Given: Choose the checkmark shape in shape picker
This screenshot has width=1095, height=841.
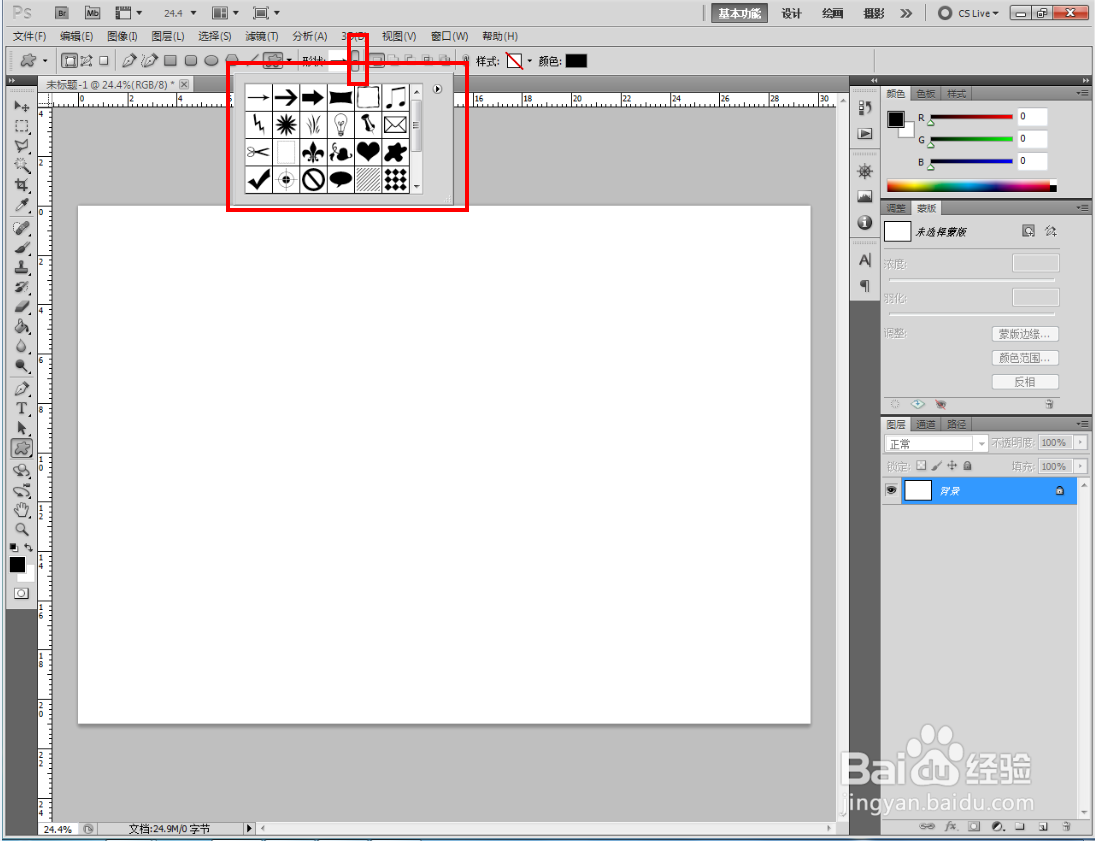Looking at the screenshot, I should [258, 180].
